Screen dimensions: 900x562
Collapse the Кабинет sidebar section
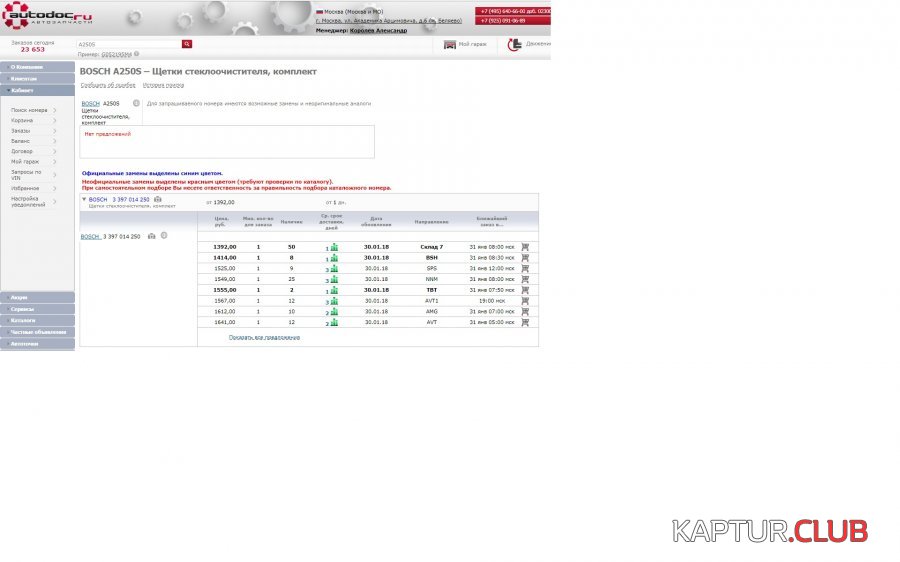click(37, 90)
